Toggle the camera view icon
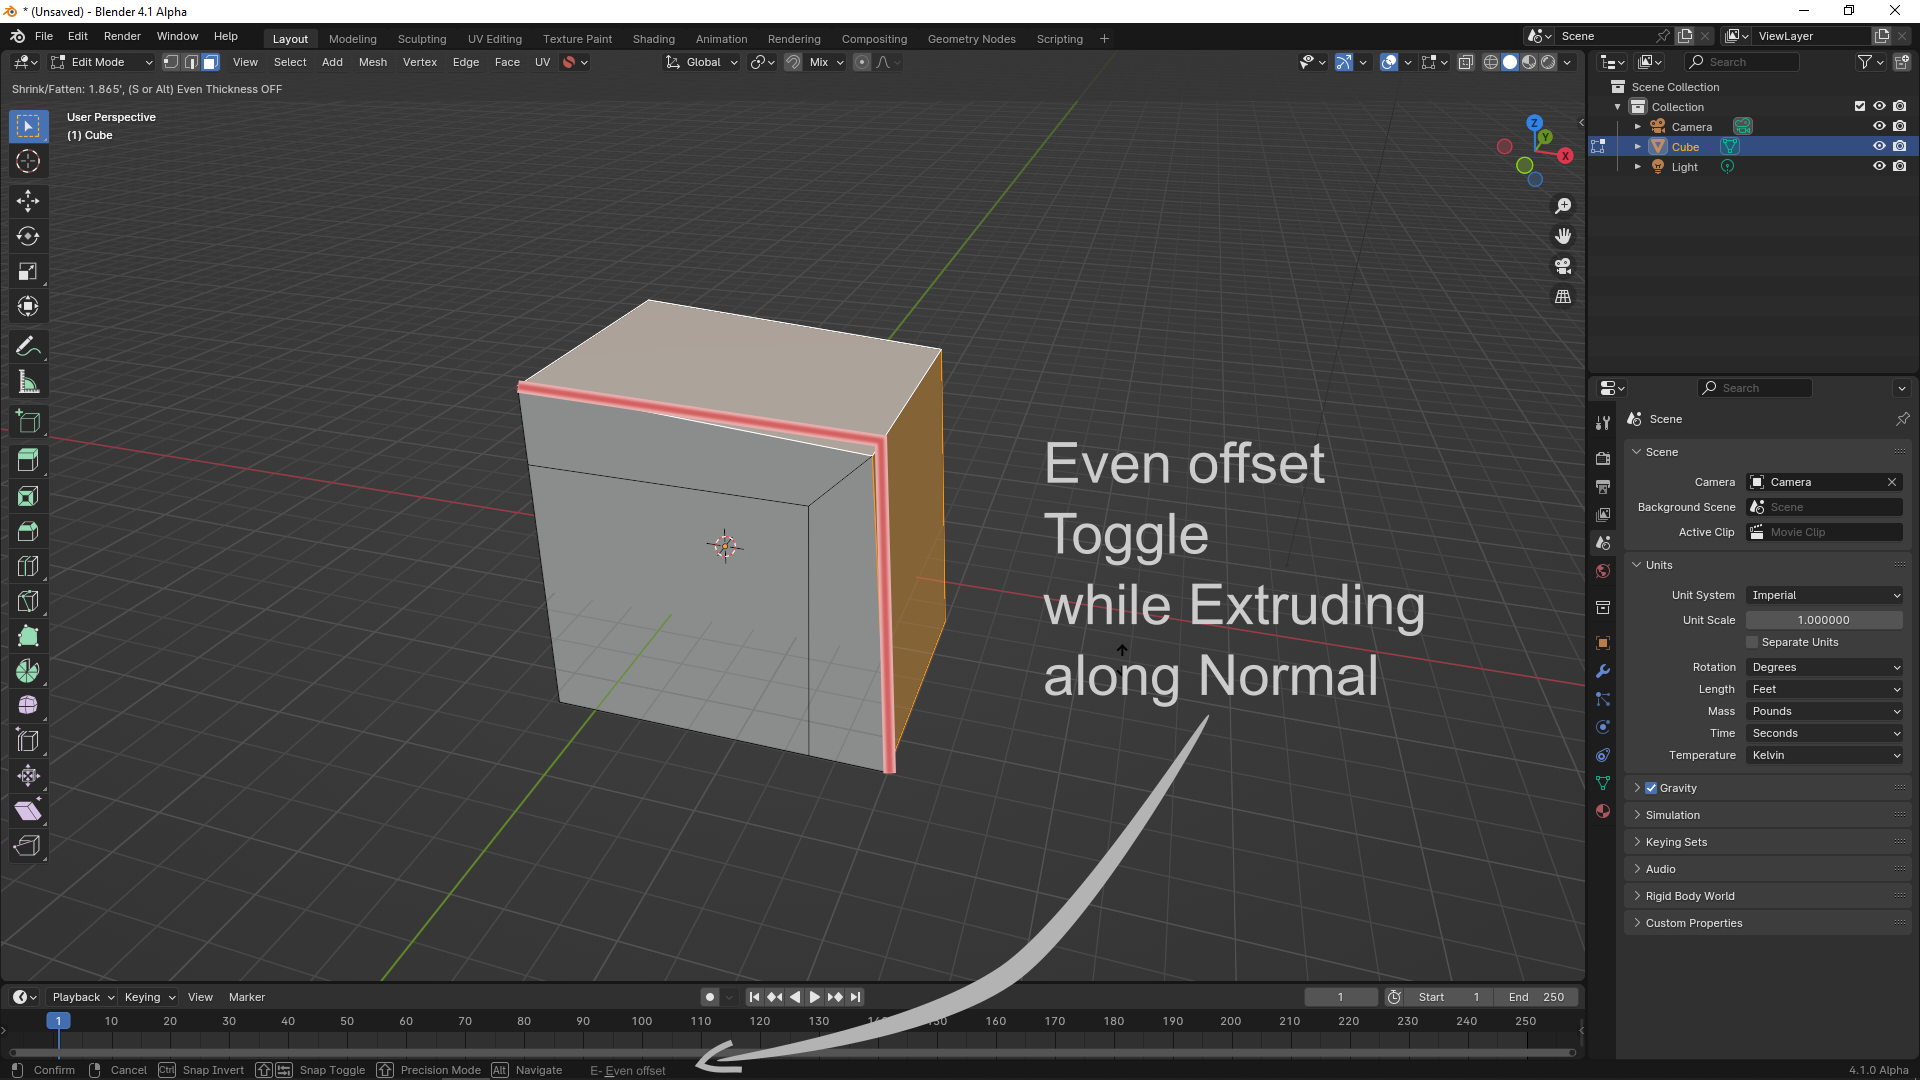 click(x=1563, y=266)
